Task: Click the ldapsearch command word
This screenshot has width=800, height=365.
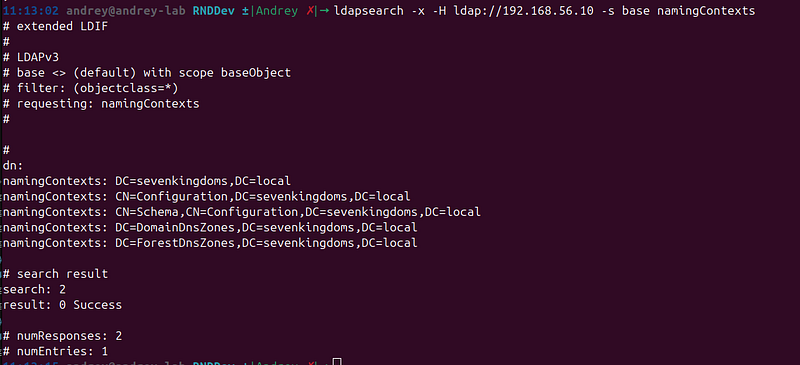Action: pos(369,11)
